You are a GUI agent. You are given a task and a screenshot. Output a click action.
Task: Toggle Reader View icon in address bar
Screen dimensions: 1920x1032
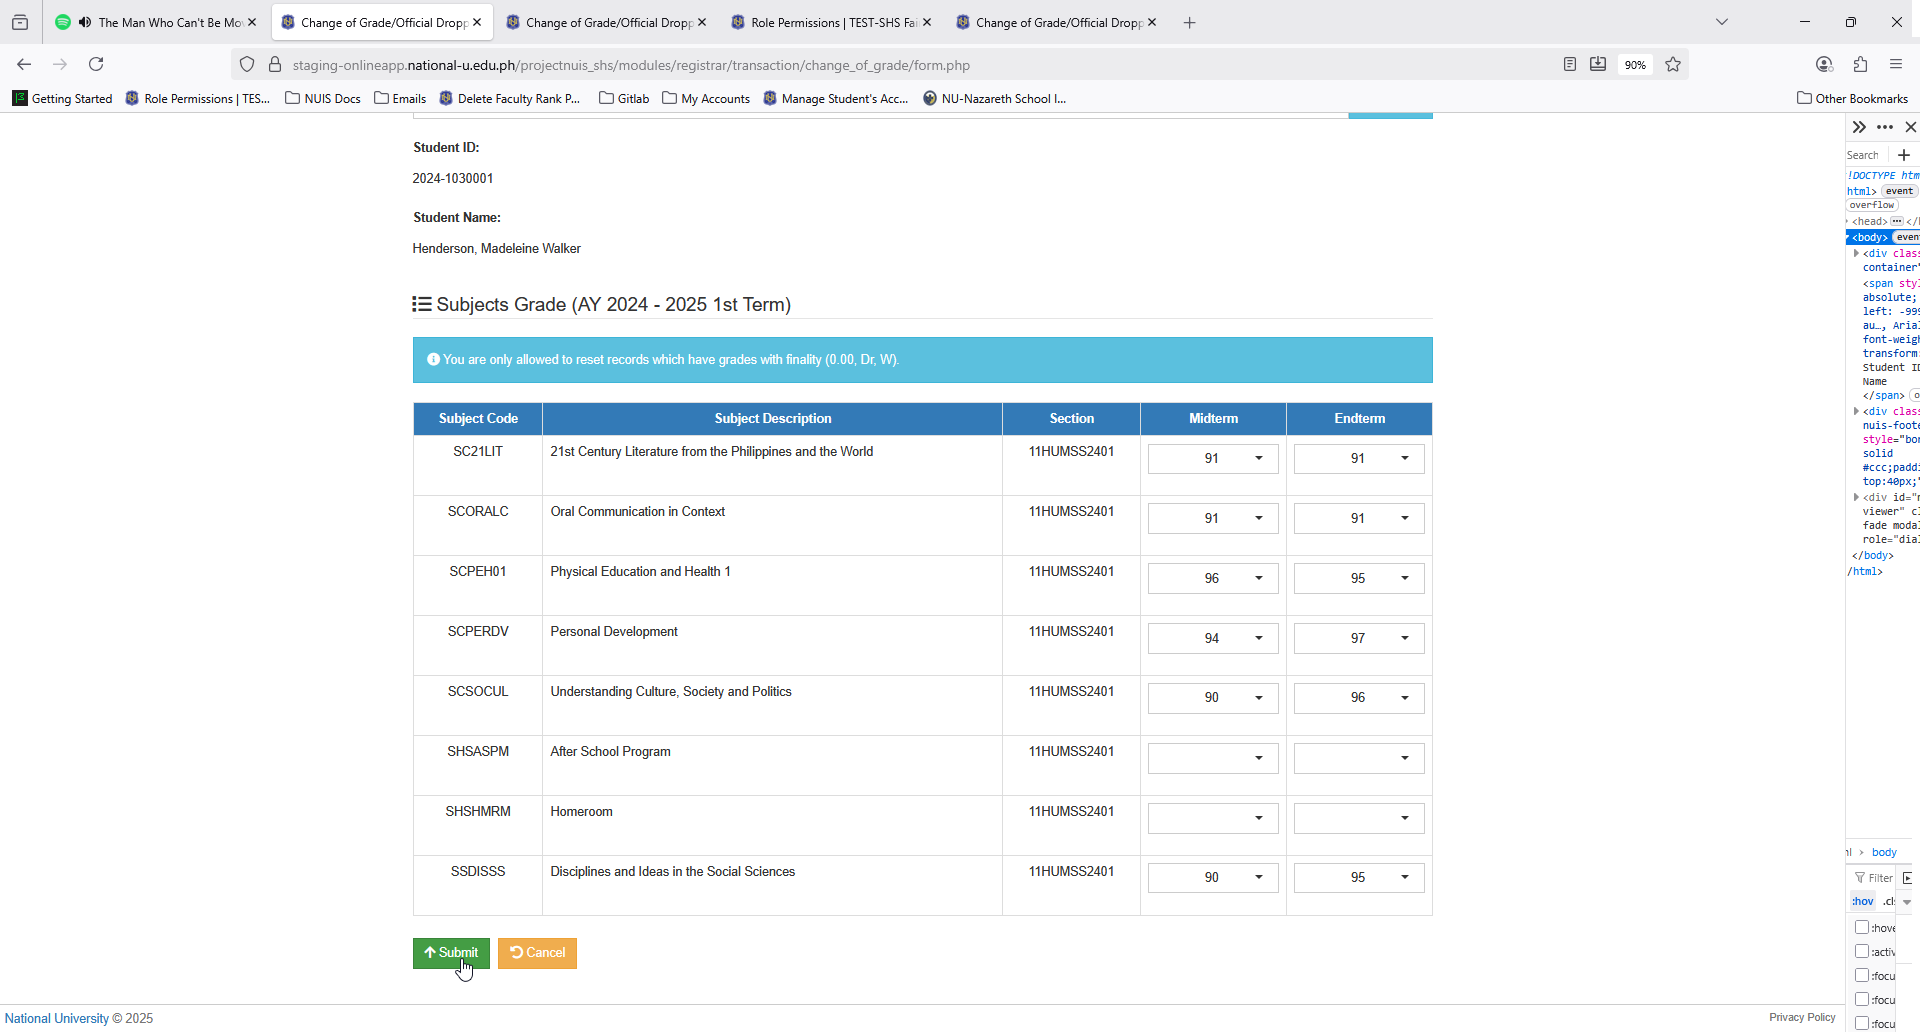(x=1570, y=64)
